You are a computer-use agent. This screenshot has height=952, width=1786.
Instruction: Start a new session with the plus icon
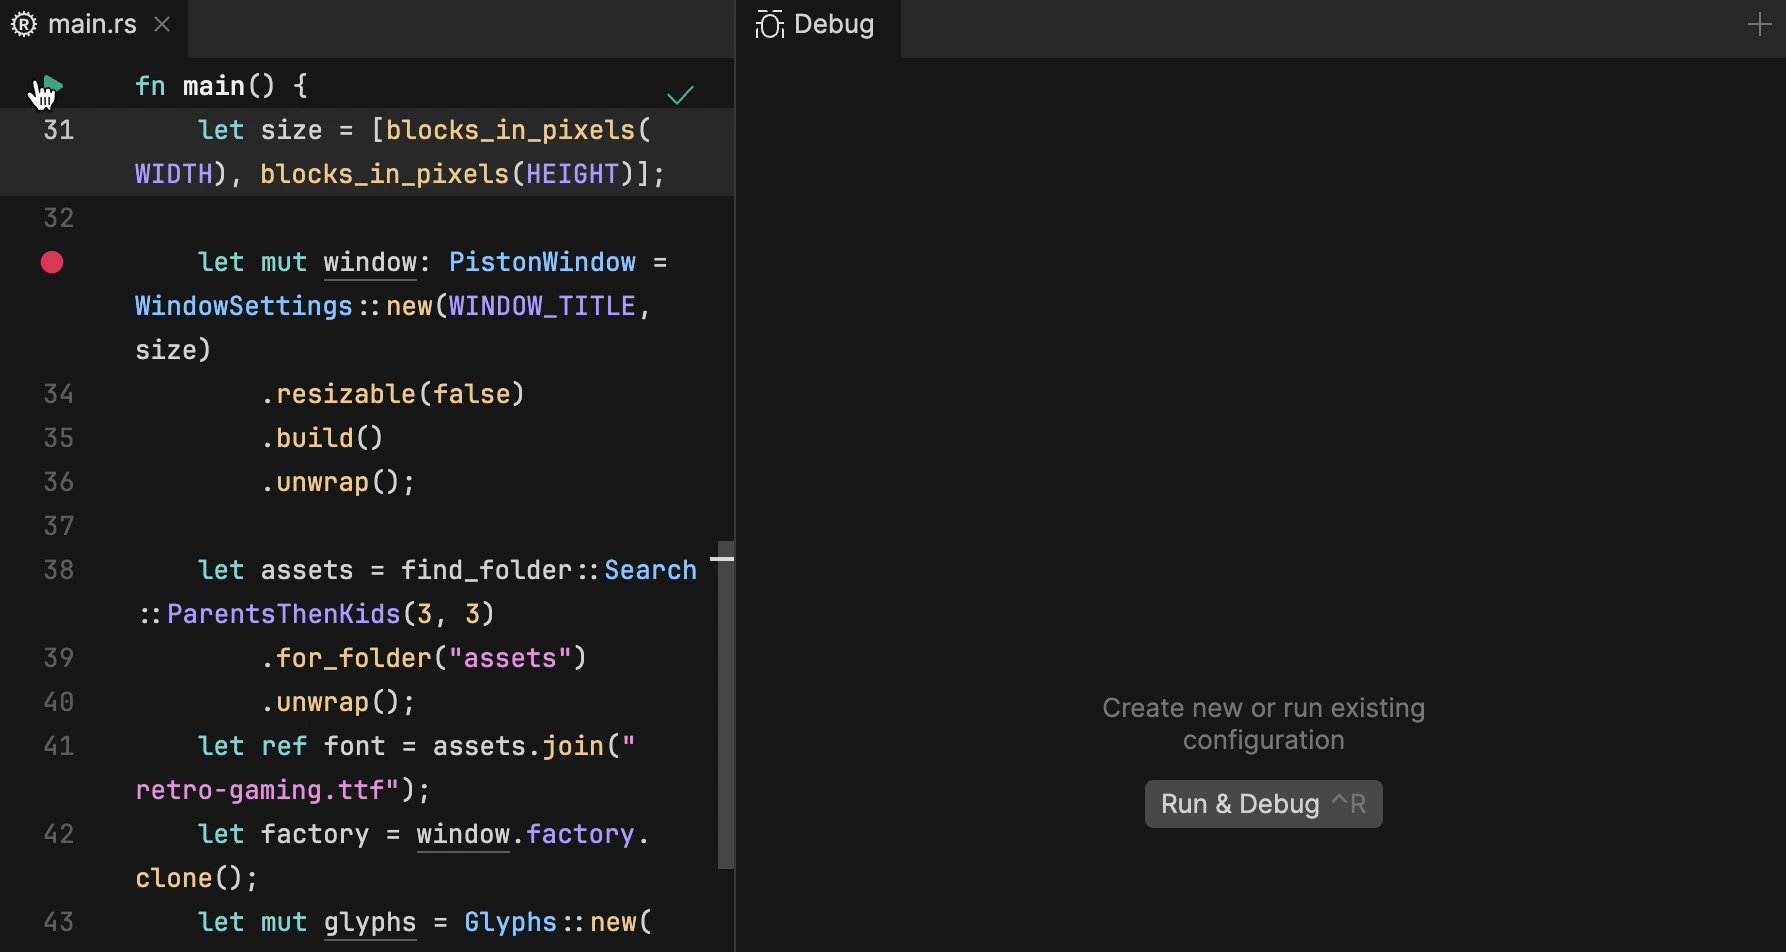(1759, 23)
